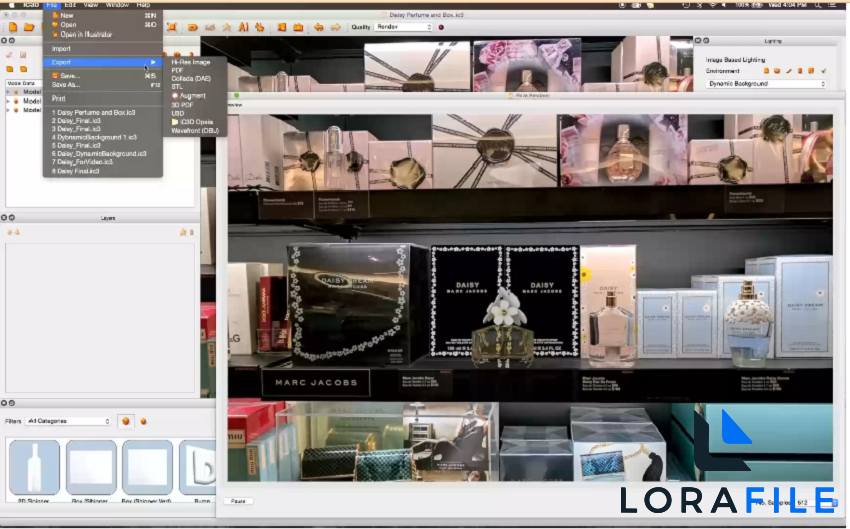Open the View menu
This screenshot has width=850, height=529.
(91, 5)
